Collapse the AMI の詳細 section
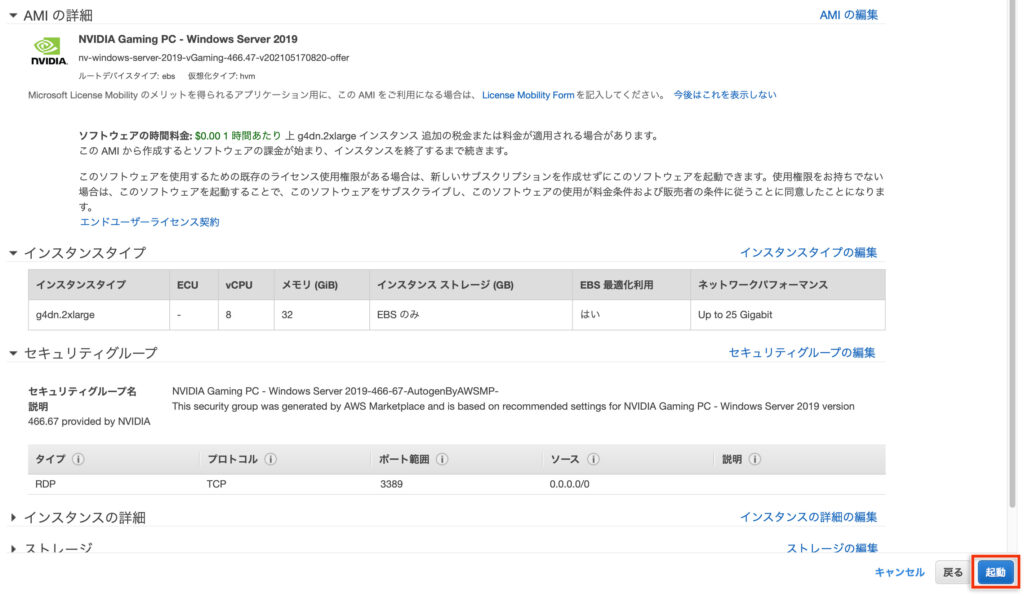 point(13,15)
